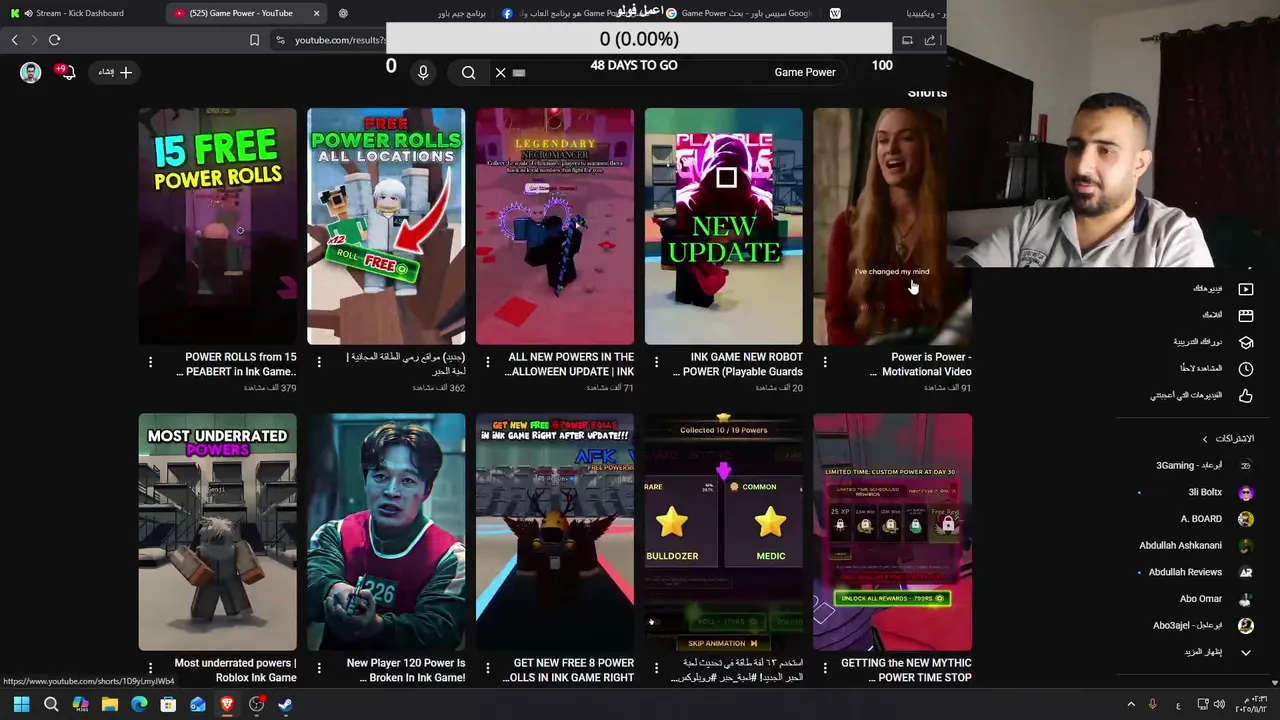Open 3li Boltx channel subscription
Screen dimensions: 1280x720
point(1204,492)
